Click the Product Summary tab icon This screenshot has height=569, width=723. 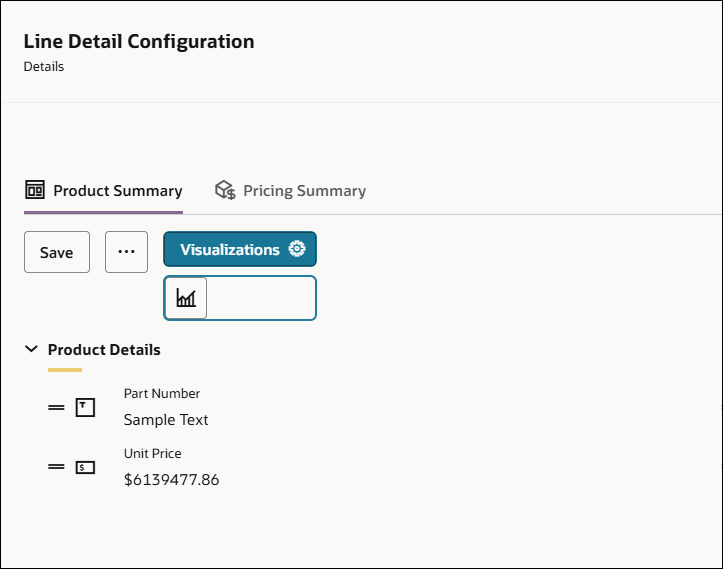[35, 190]
